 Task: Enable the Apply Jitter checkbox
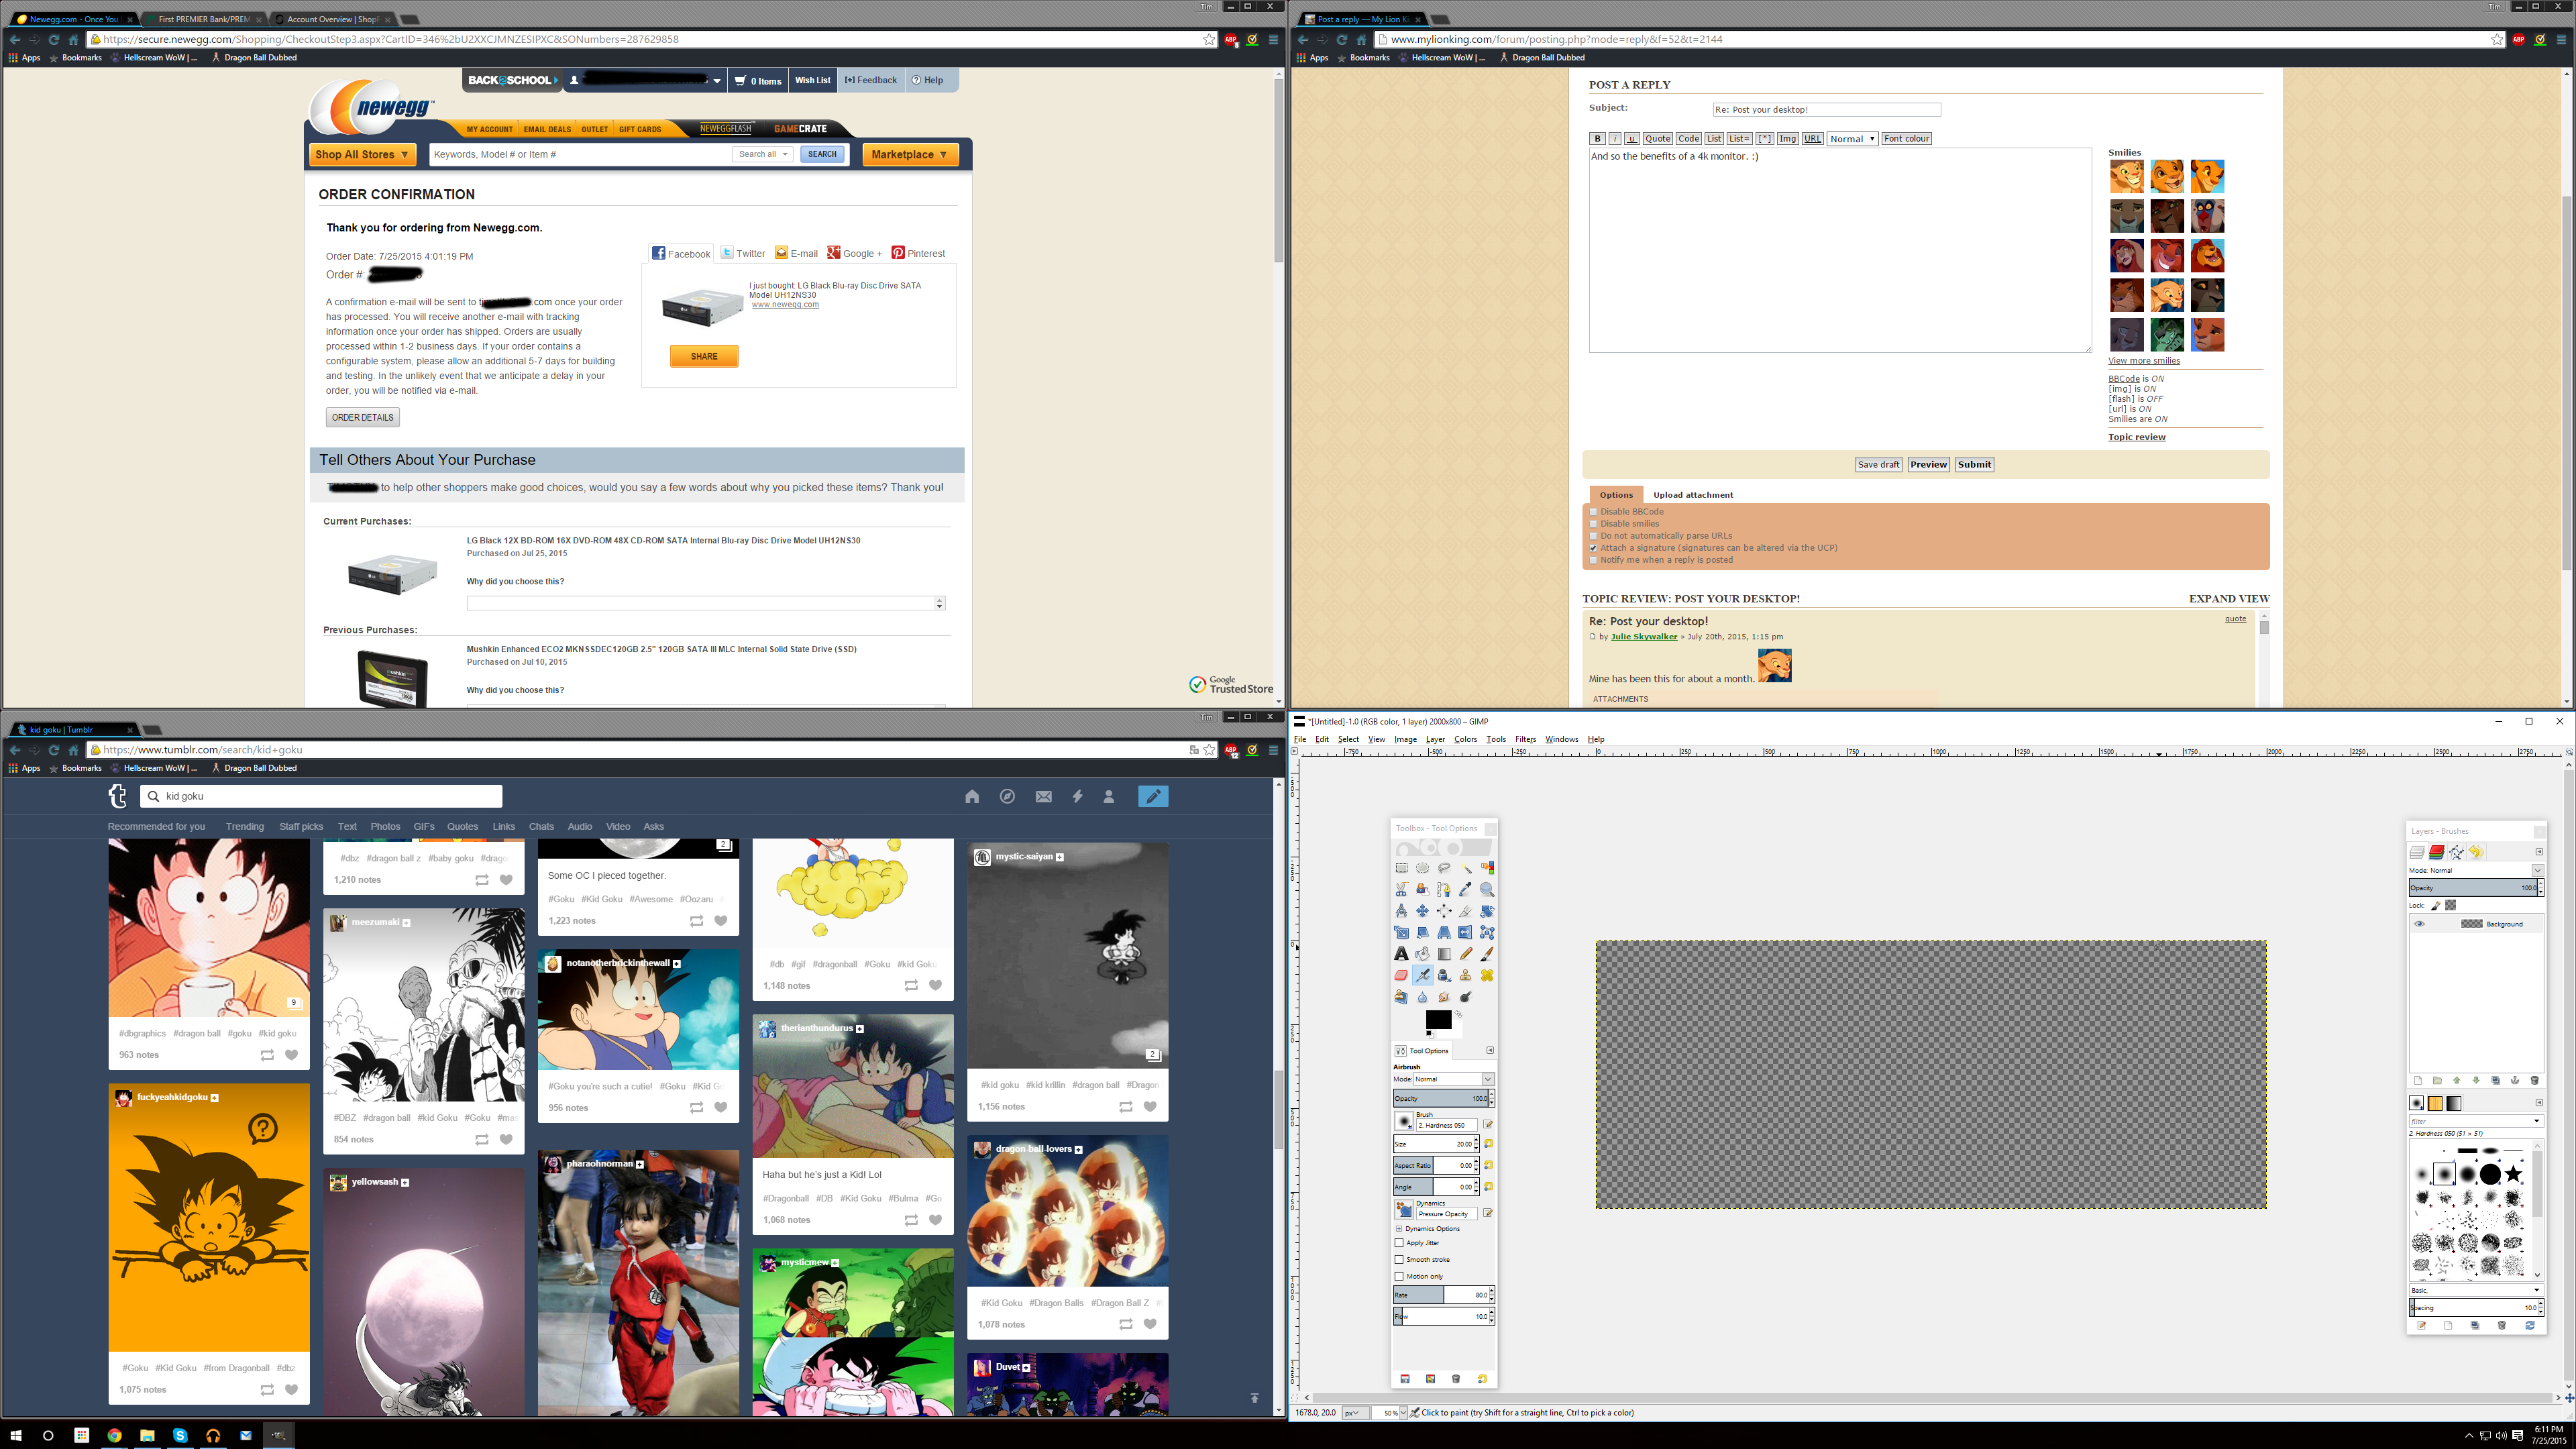(x=1399, y=1243)
